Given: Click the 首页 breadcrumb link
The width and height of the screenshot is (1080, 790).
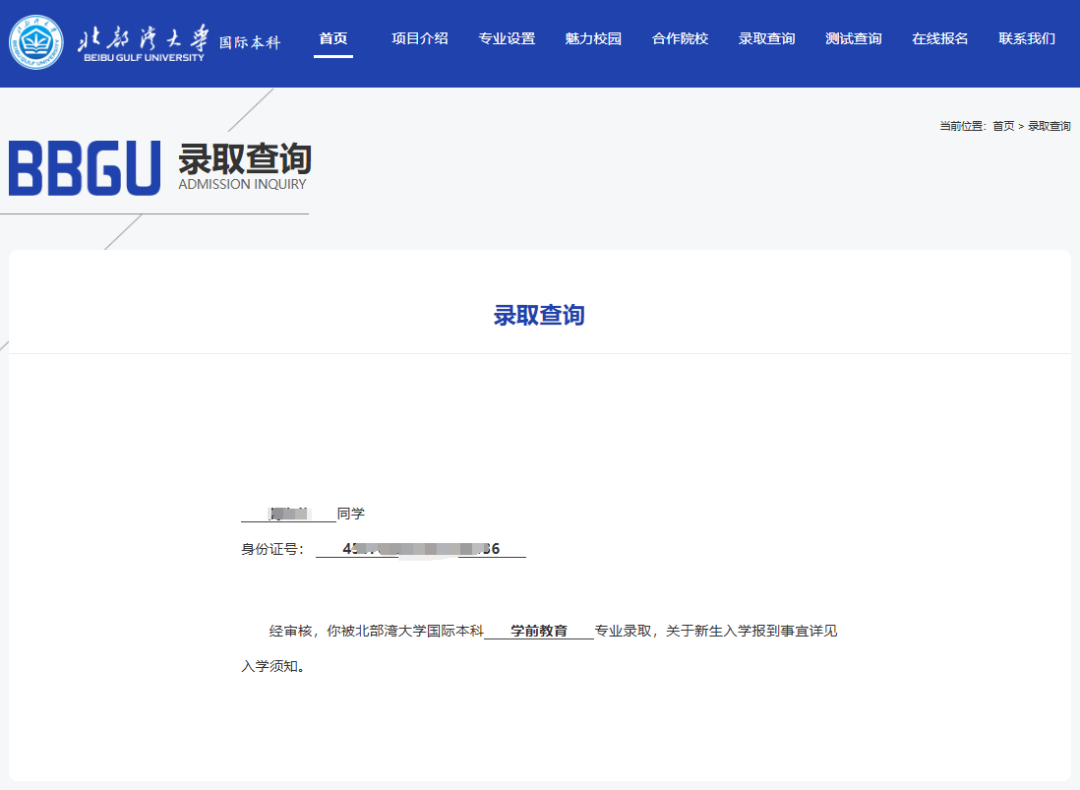Looking at the screenshot, I should click(x=1003, y=126).
